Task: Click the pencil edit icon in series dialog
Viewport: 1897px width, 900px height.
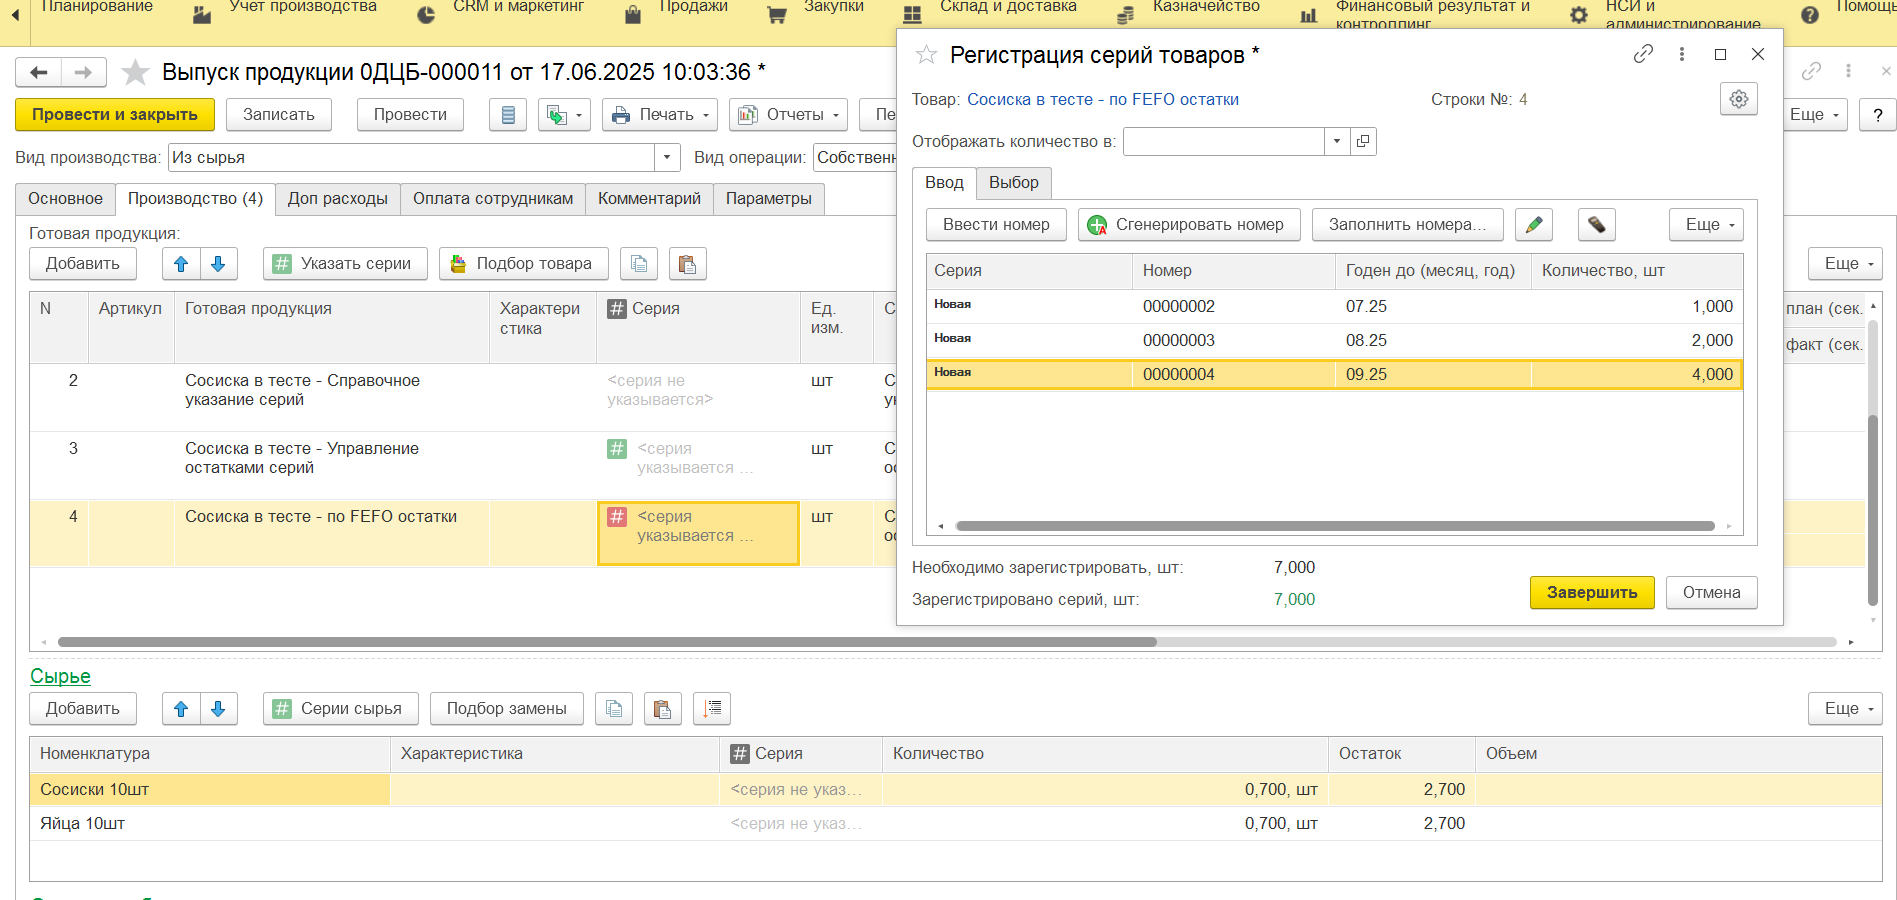Action: (x=1533, y=225)
